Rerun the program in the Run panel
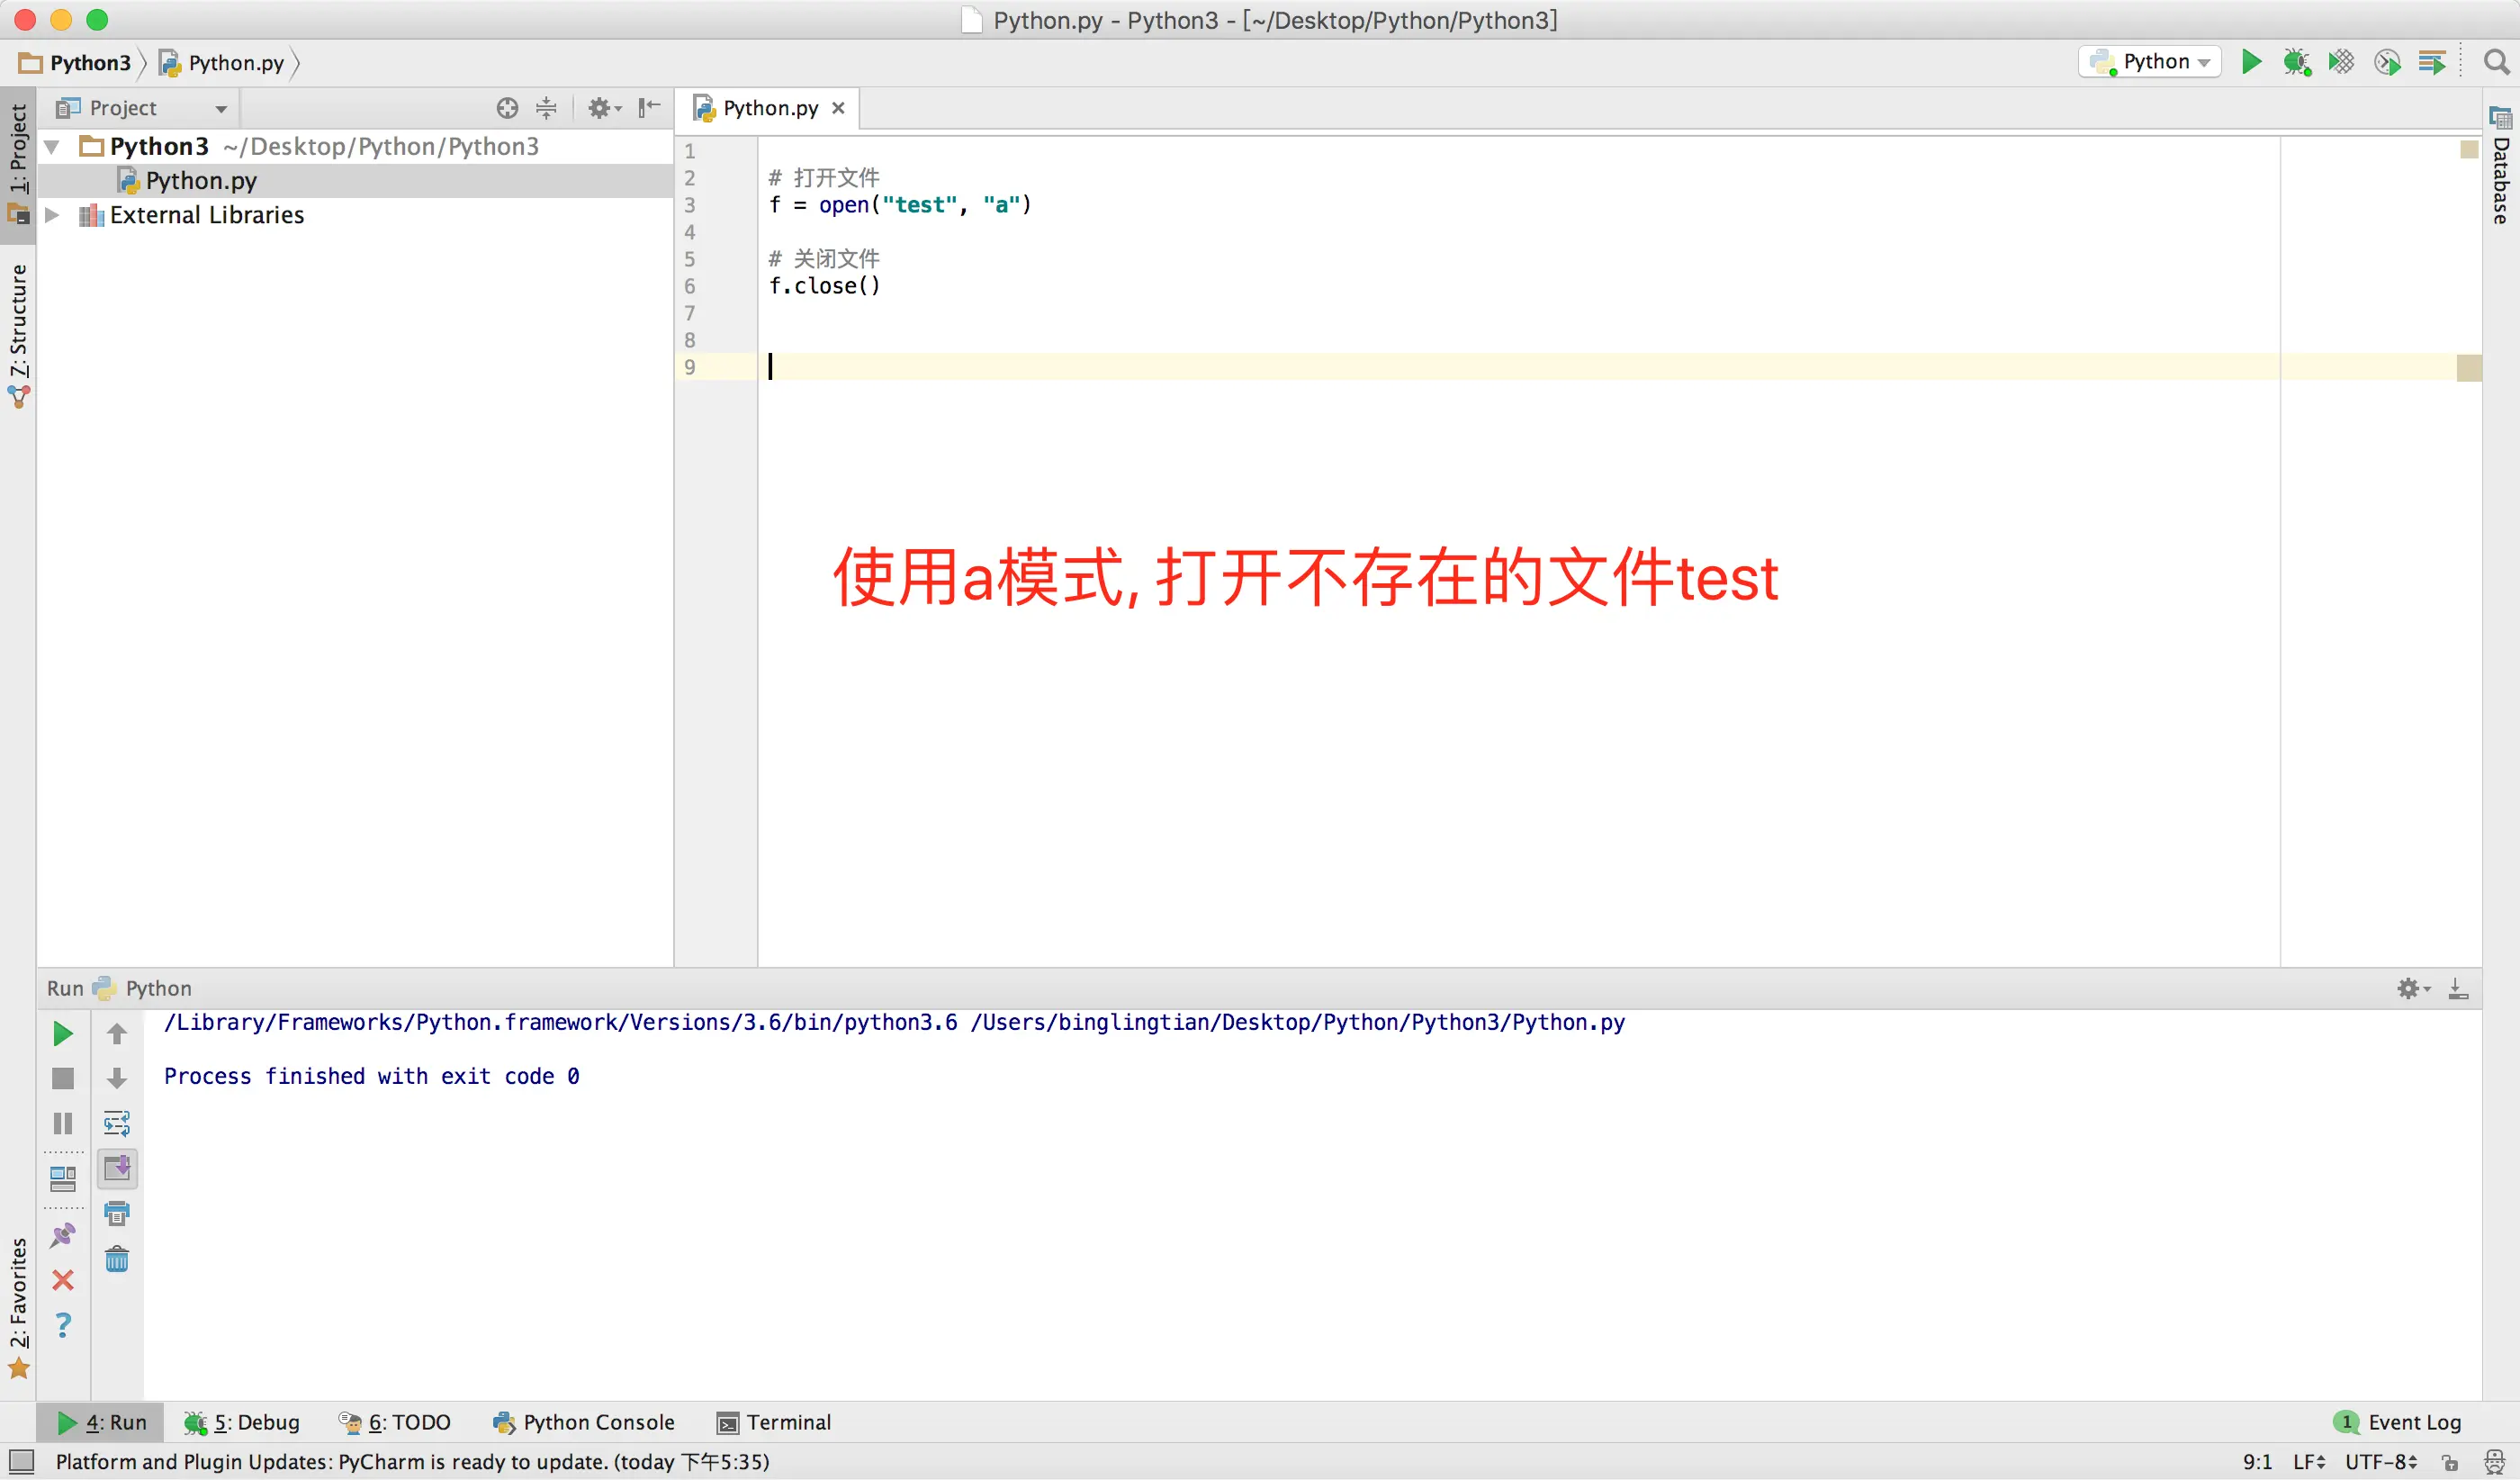Image resolution: width=2520 pixels, height=1480 pixels. [x=62, y=1034]
